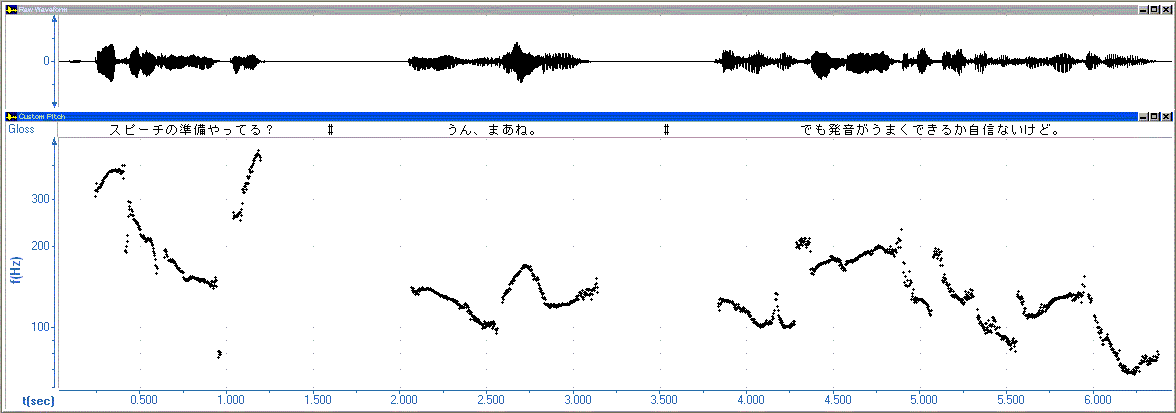The height and width of the screenshot is (413, 1176).
Task: Click the 3.500 time tick label
Action: [662, 400]
